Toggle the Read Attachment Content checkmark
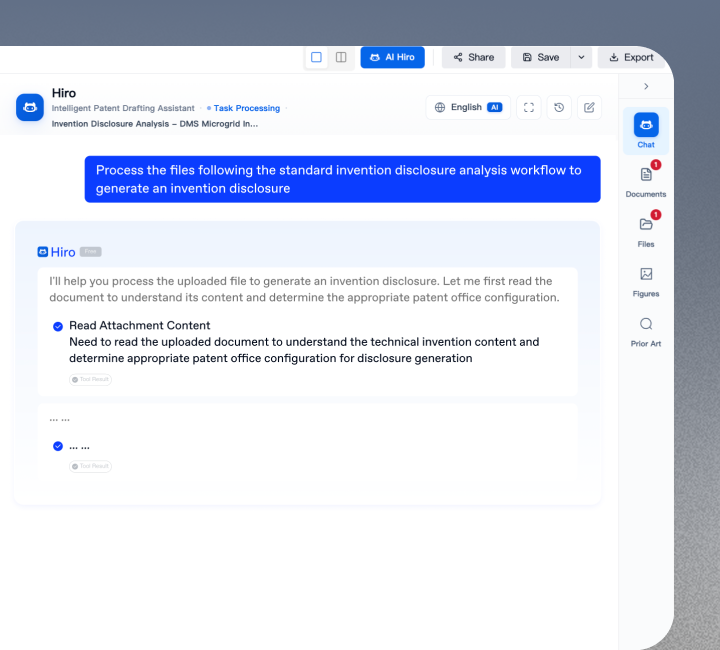The width and height of the screenshot is (720, 650). 58,326
